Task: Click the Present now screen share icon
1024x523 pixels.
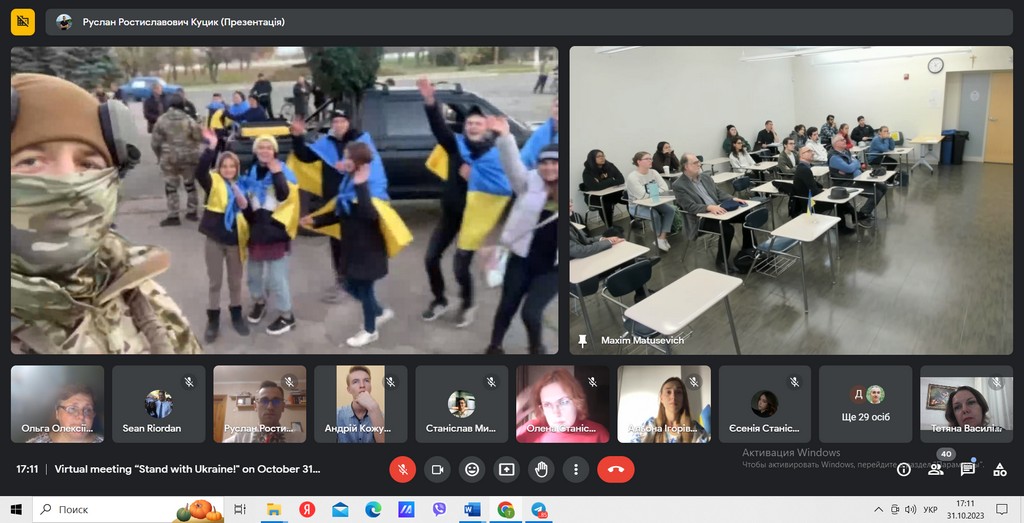Action: tap(507, 469)
